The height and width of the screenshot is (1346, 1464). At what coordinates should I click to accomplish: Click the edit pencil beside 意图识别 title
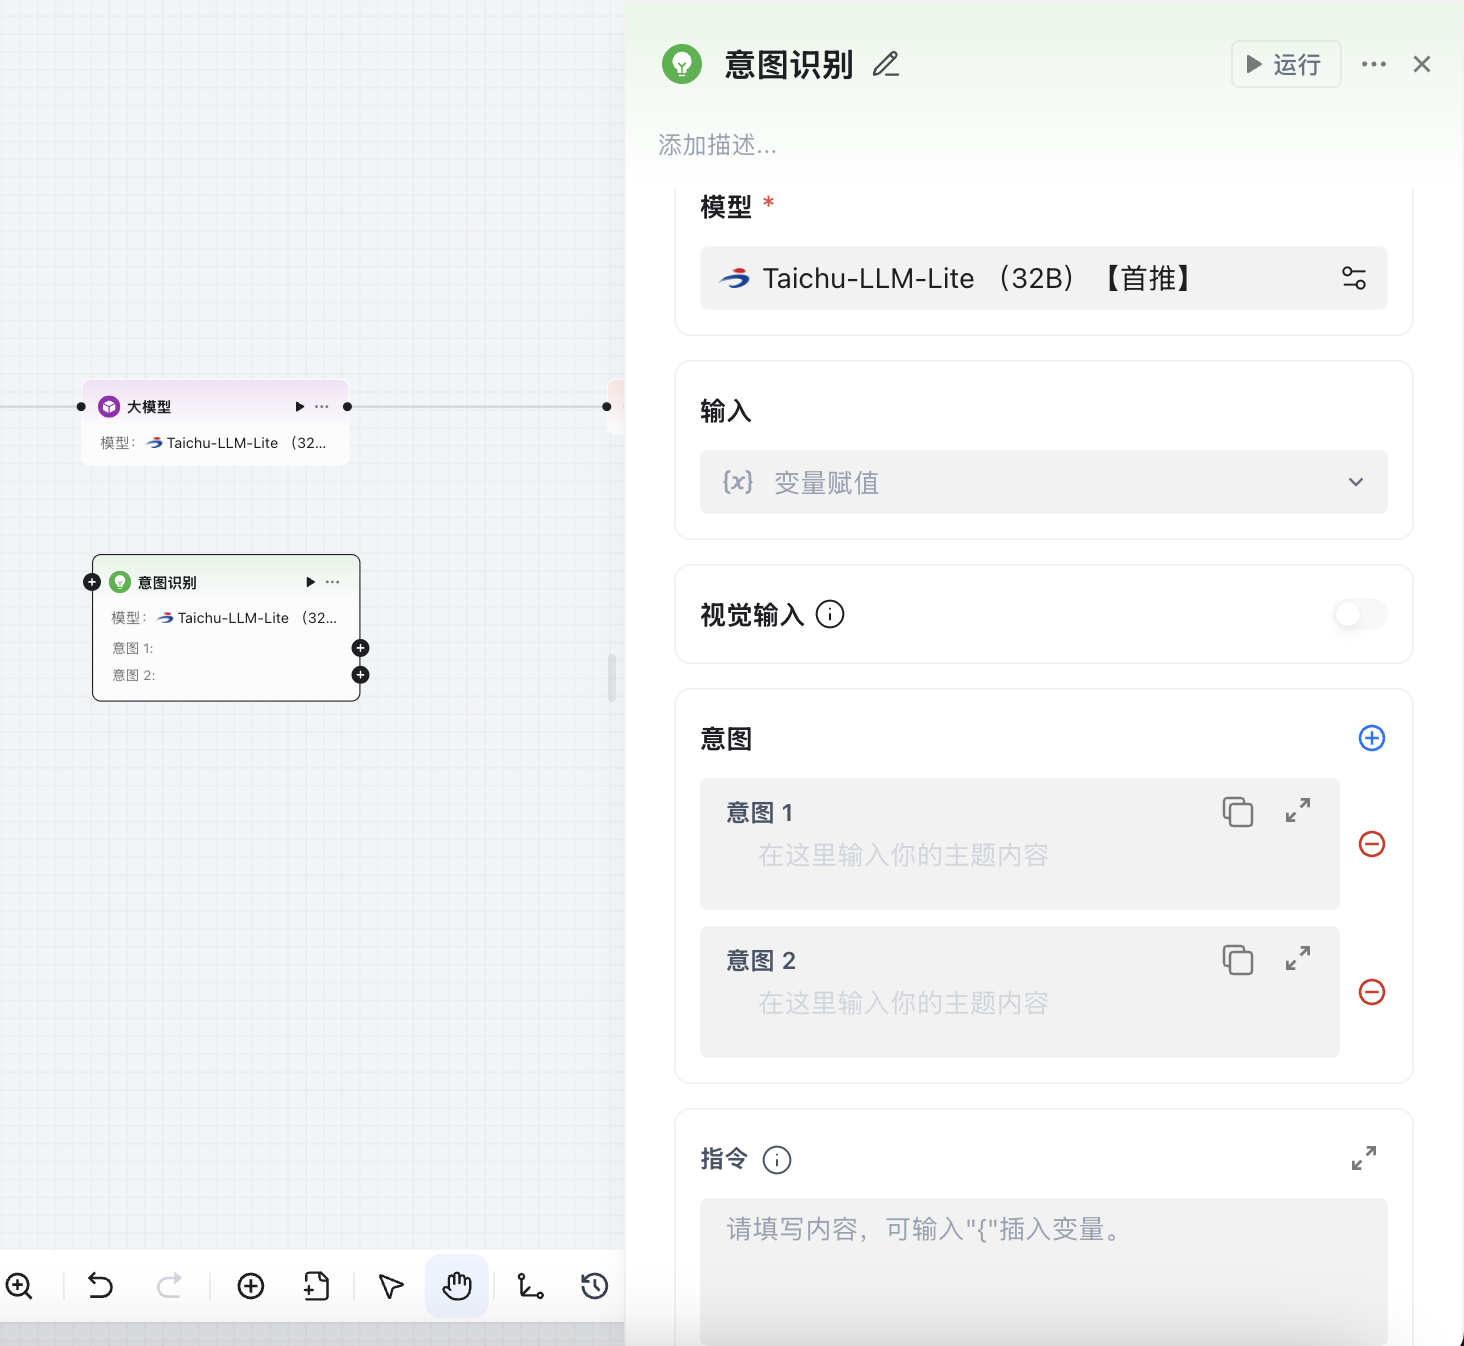coord(885,65)
